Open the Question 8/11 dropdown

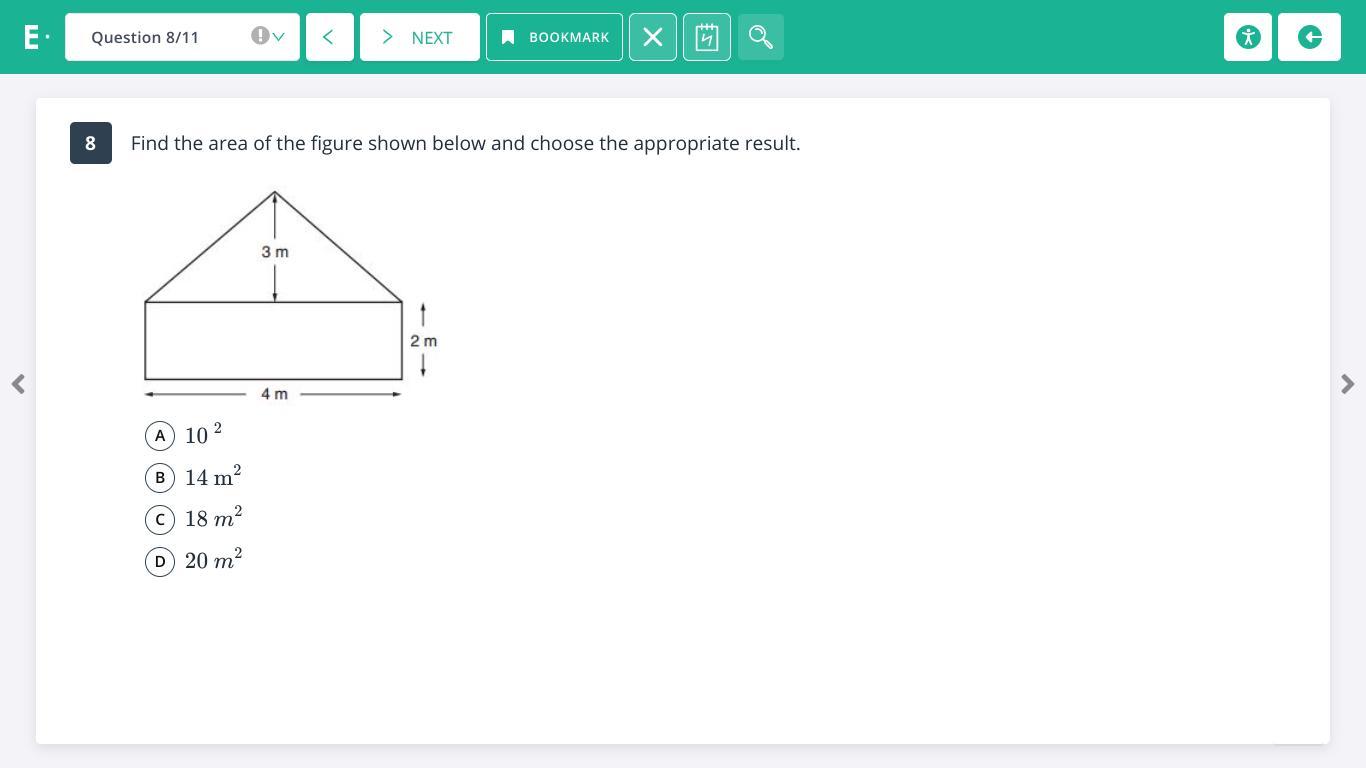coord(182,37)
